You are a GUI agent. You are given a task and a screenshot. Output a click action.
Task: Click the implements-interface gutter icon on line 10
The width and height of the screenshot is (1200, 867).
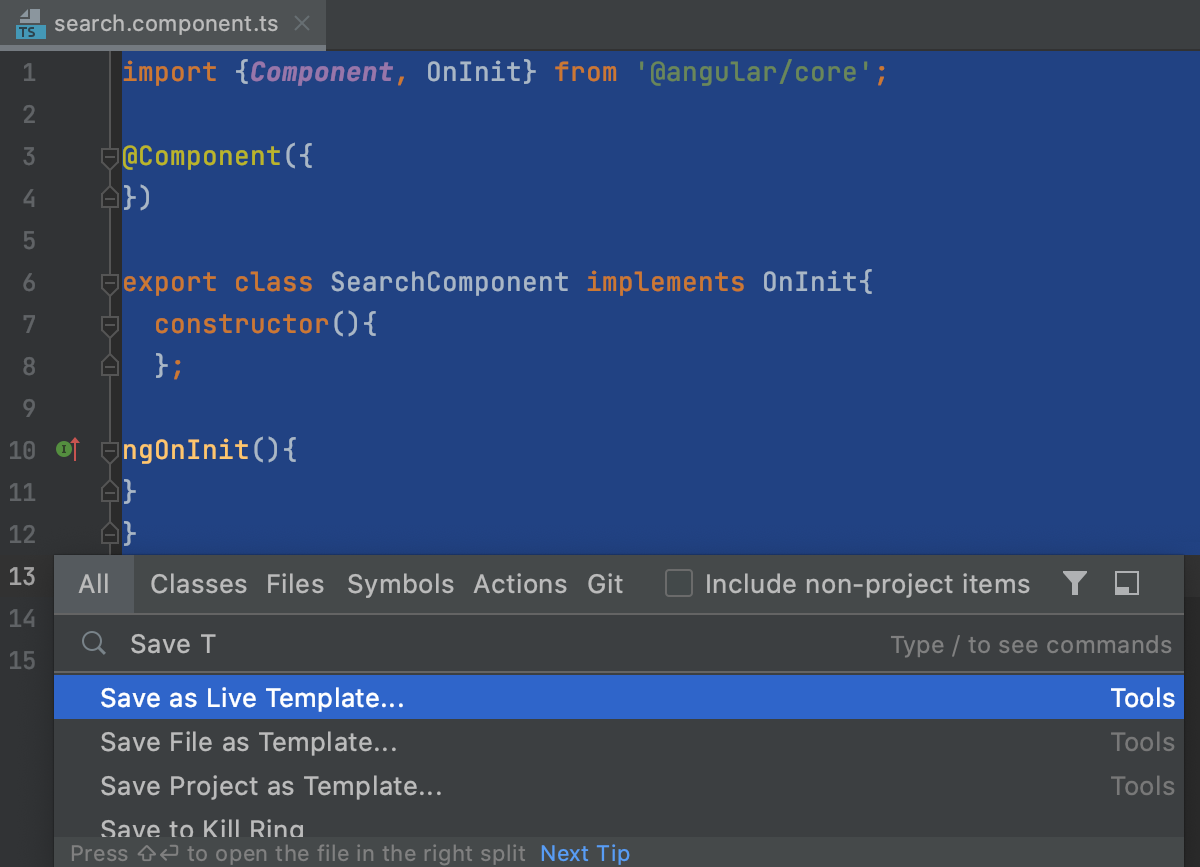coord(67,449)
